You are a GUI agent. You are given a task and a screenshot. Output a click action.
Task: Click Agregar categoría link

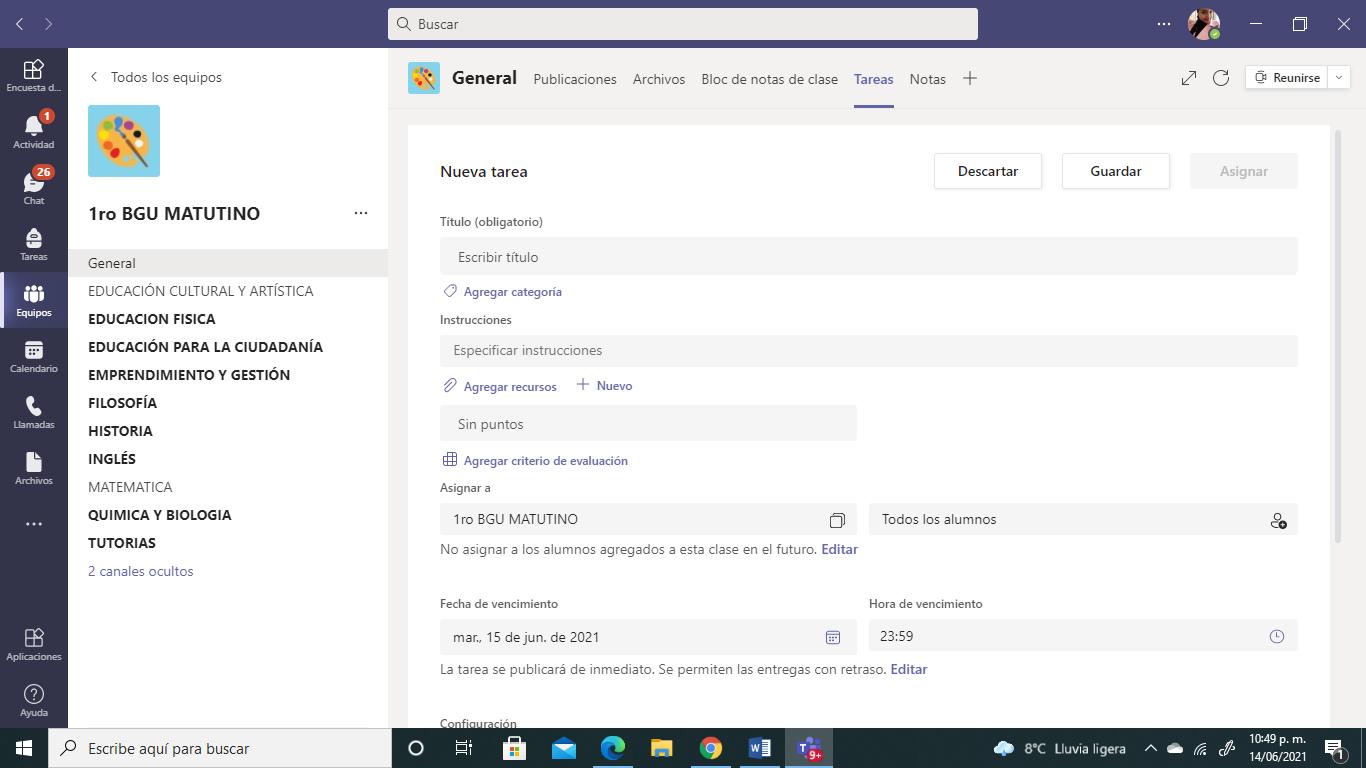(x=503, y=292)
